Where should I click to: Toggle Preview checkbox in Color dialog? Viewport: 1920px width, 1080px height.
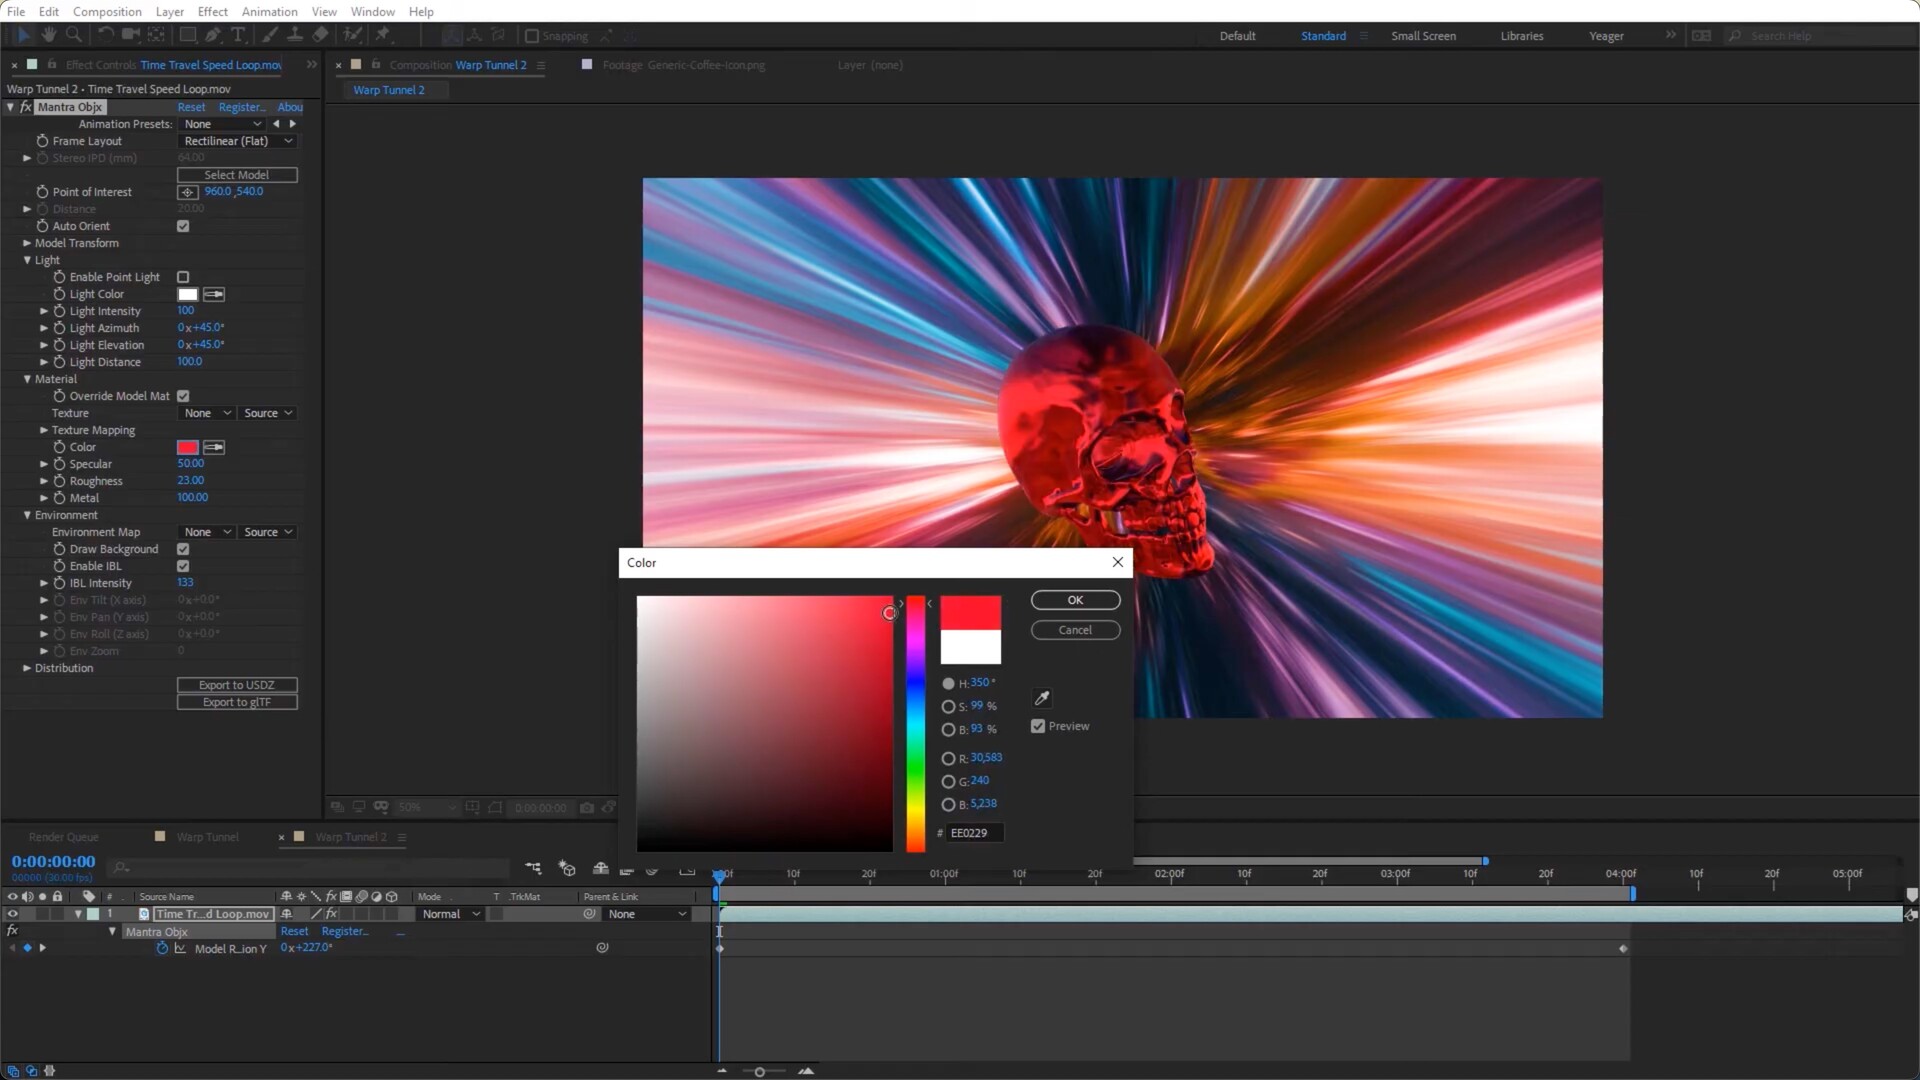tap(1038, 726)
